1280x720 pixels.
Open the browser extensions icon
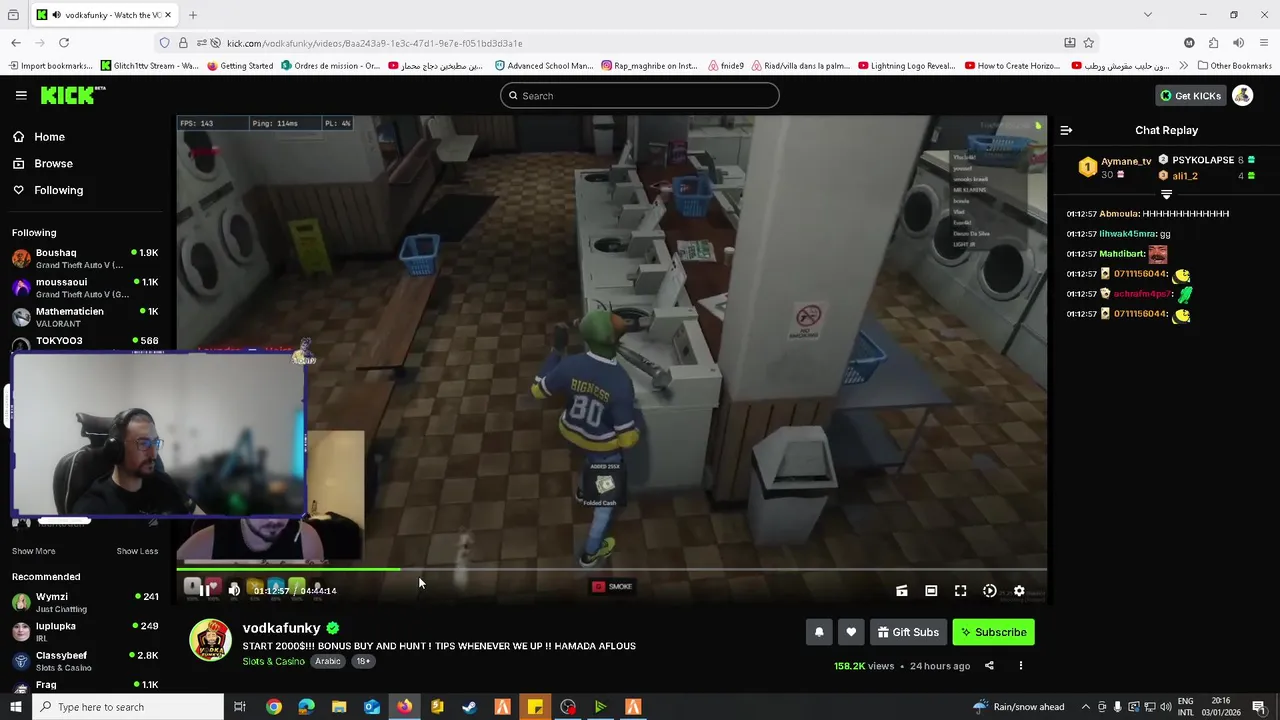[1214, 43]
